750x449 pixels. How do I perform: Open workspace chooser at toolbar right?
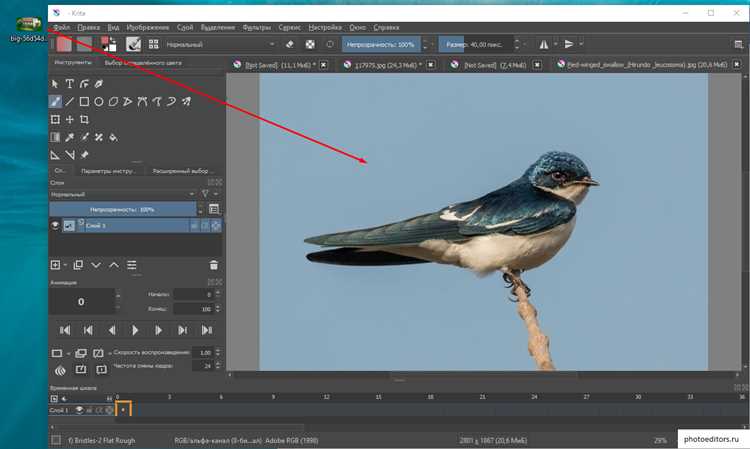[739, 44]
